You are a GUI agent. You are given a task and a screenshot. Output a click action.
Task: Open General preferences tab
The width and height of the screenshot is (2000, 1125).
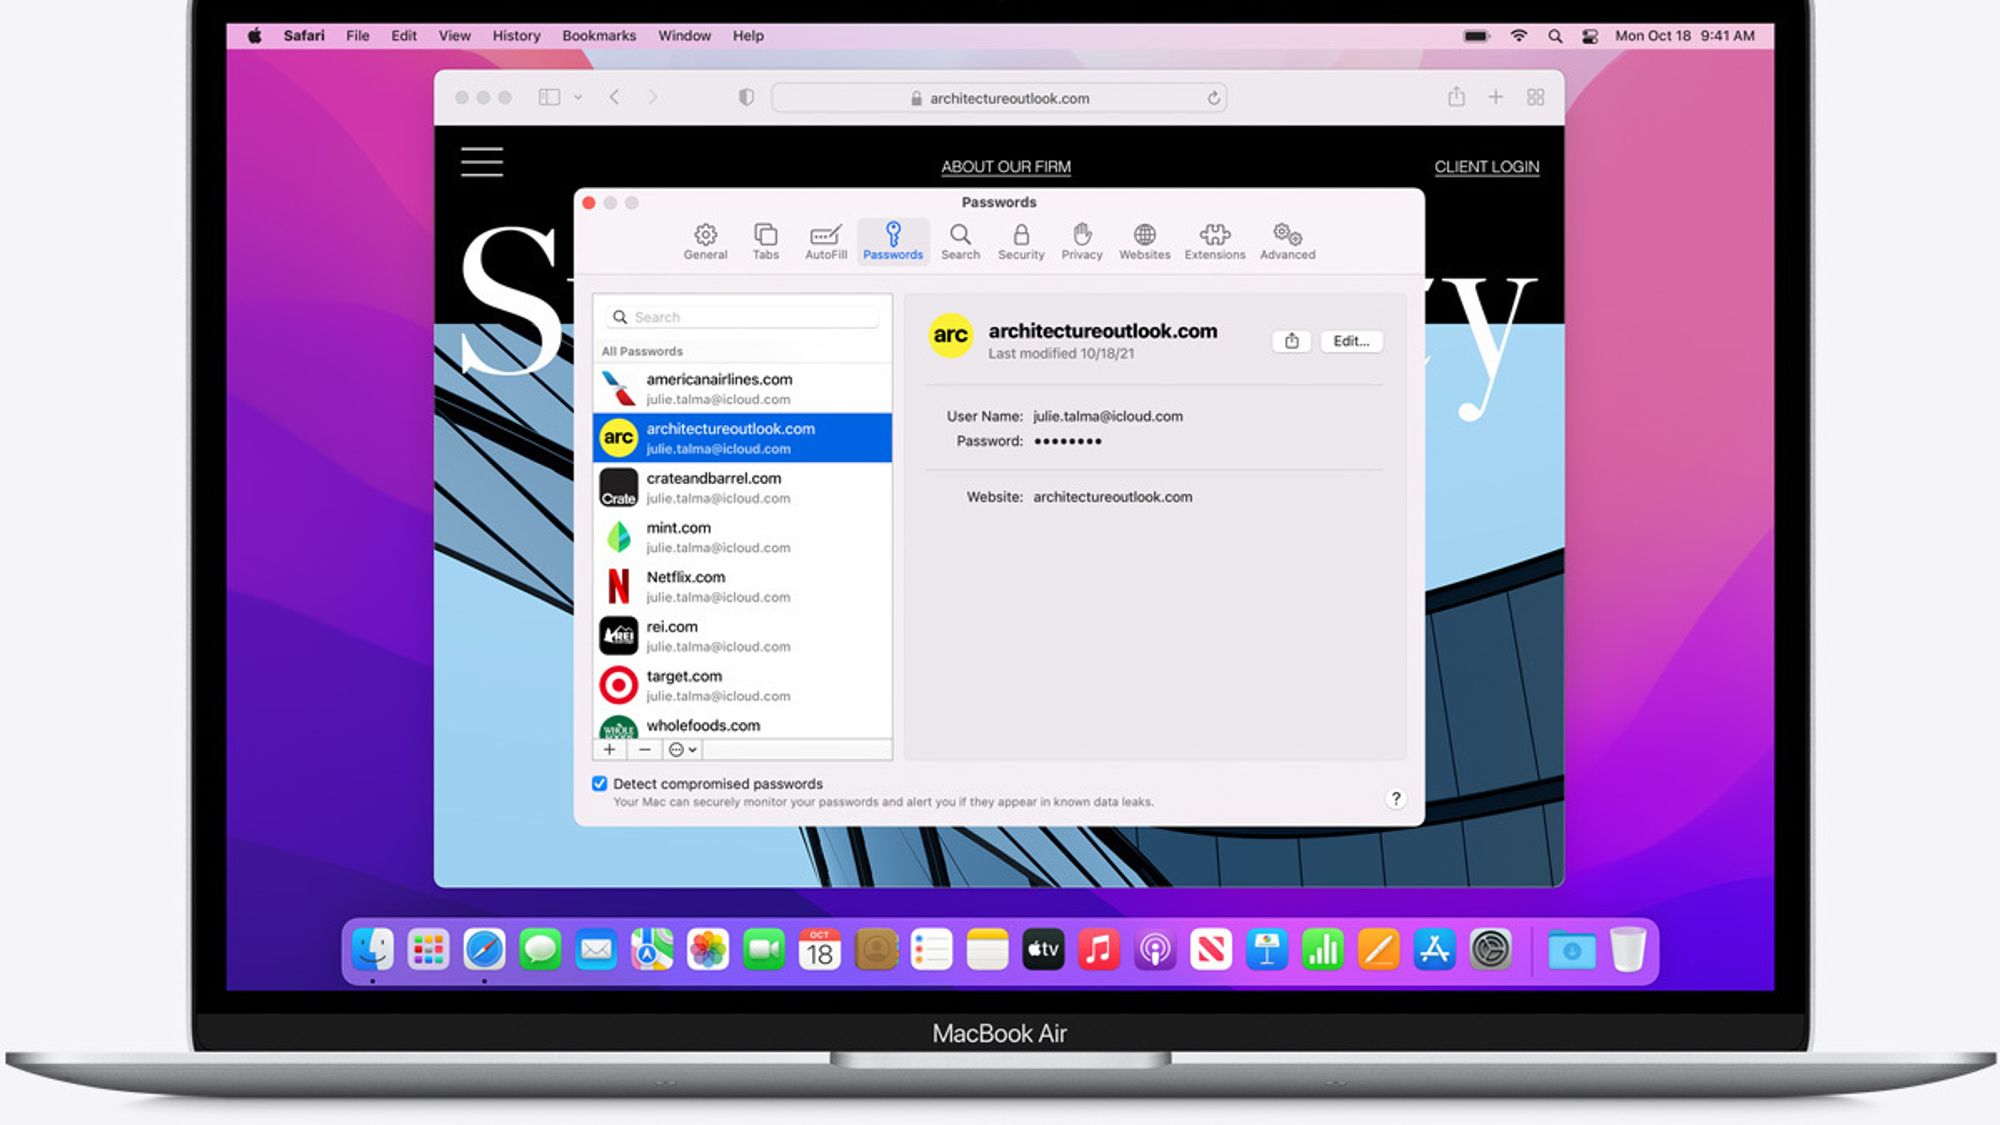click(705, 241)
